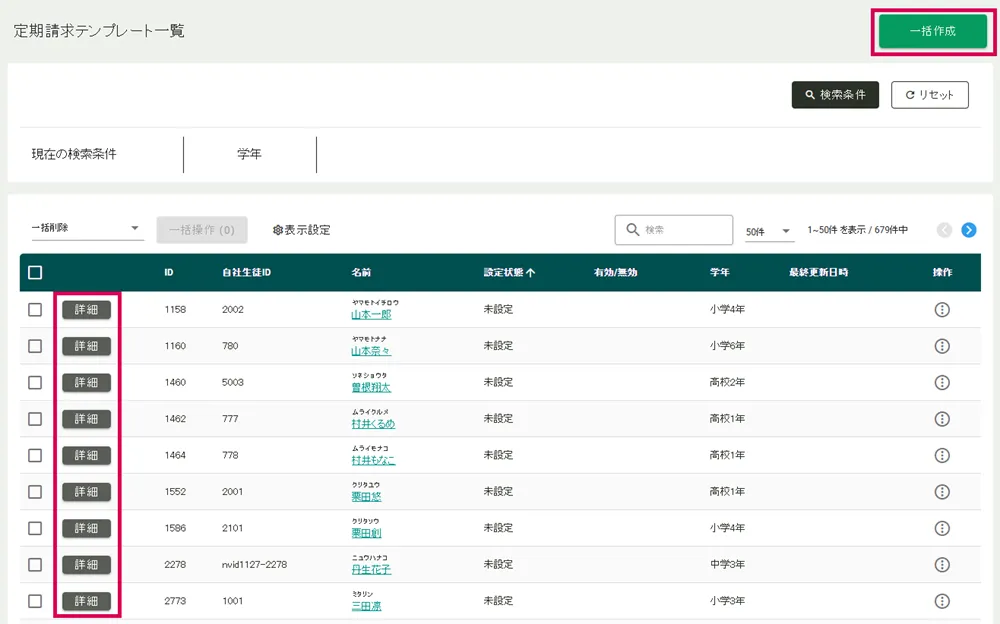
Task: Open the 50件 page size dropdown
Action: coord(768,231)
